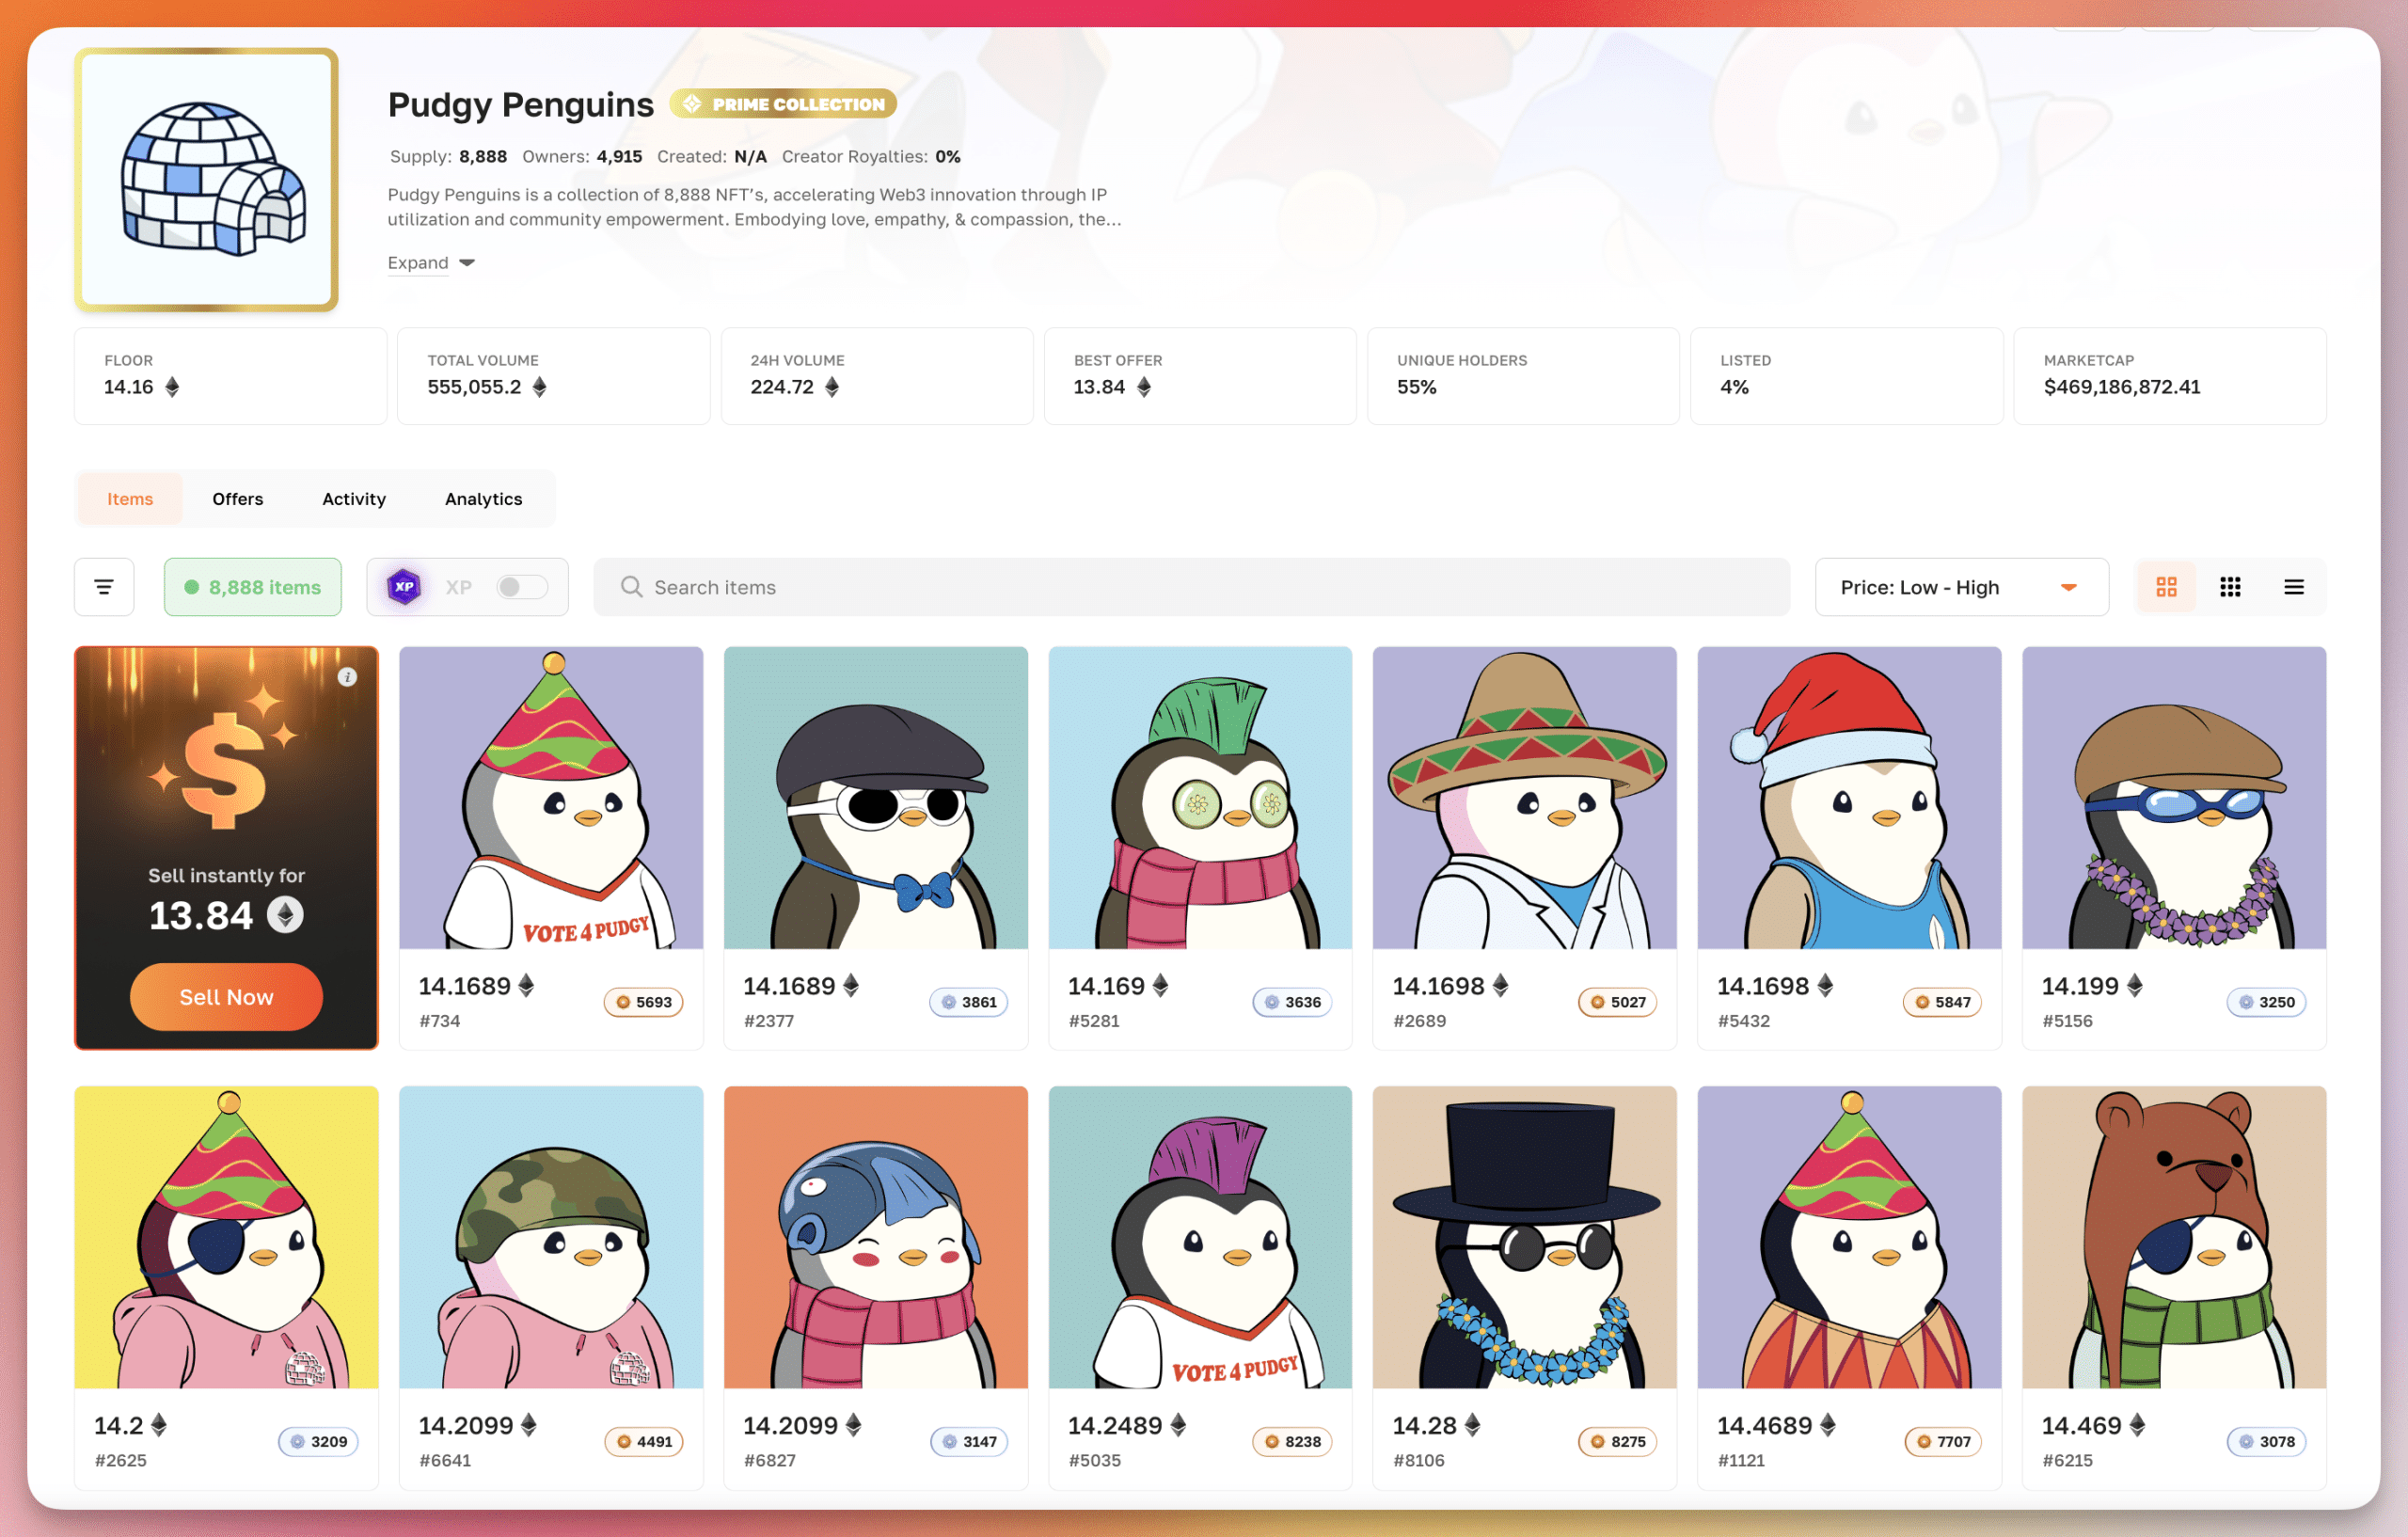Image resolution: width=2408 pixels, height=1537 pixels.
Task: Click rarity badge 5027
Action: coord(1618,1002)
